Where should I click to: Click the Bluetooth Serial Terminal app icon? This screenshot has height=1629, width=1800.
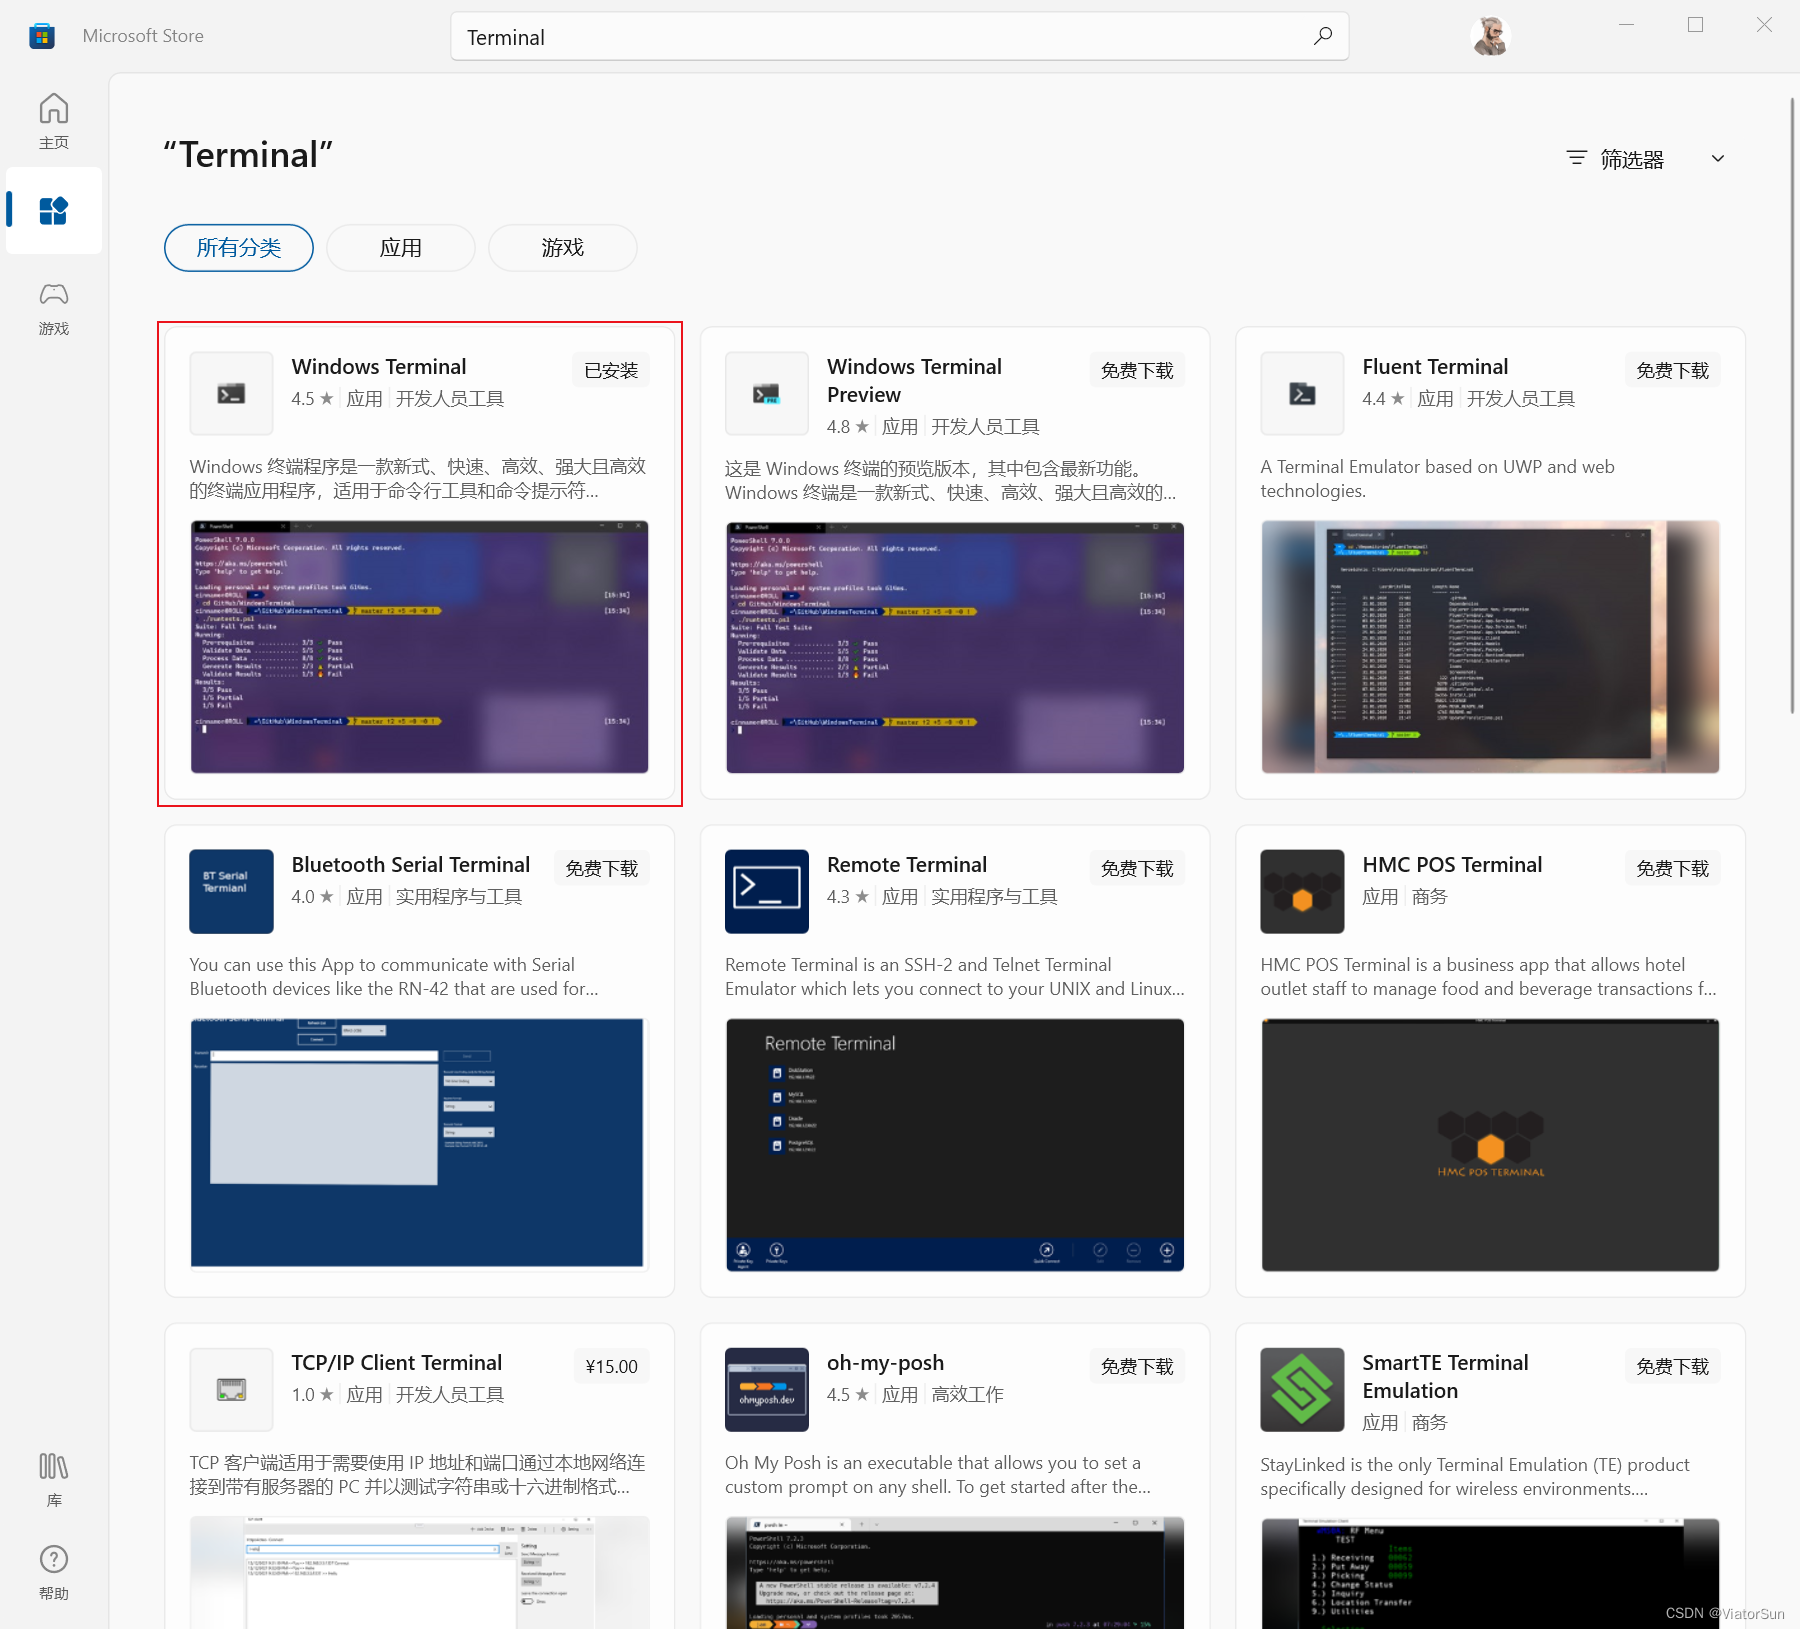(231, 891)
